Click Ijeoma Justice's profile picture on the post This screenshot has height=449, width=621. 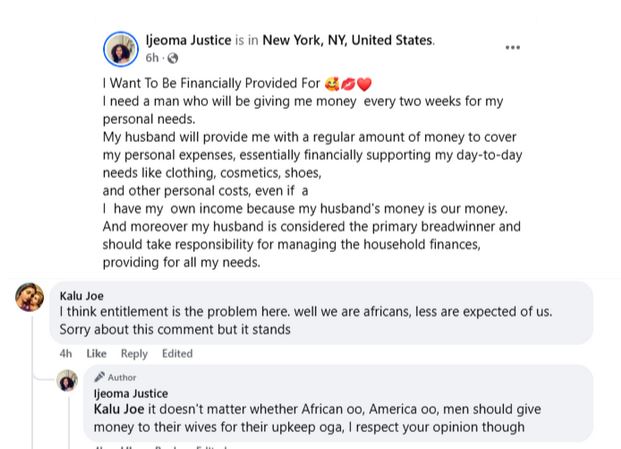tap(121, 49)
